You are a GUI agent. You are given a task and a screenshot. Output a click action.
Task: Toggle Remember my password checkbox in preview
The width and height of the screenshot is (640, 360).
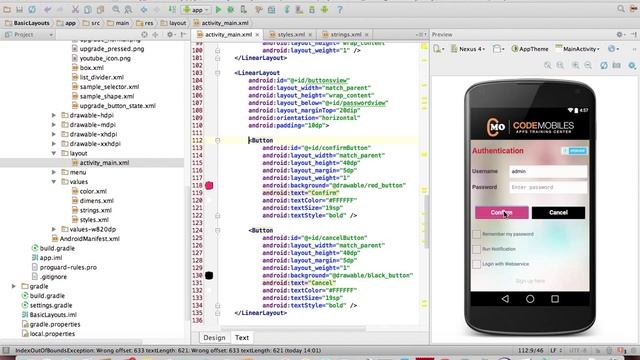pos(476,234)
